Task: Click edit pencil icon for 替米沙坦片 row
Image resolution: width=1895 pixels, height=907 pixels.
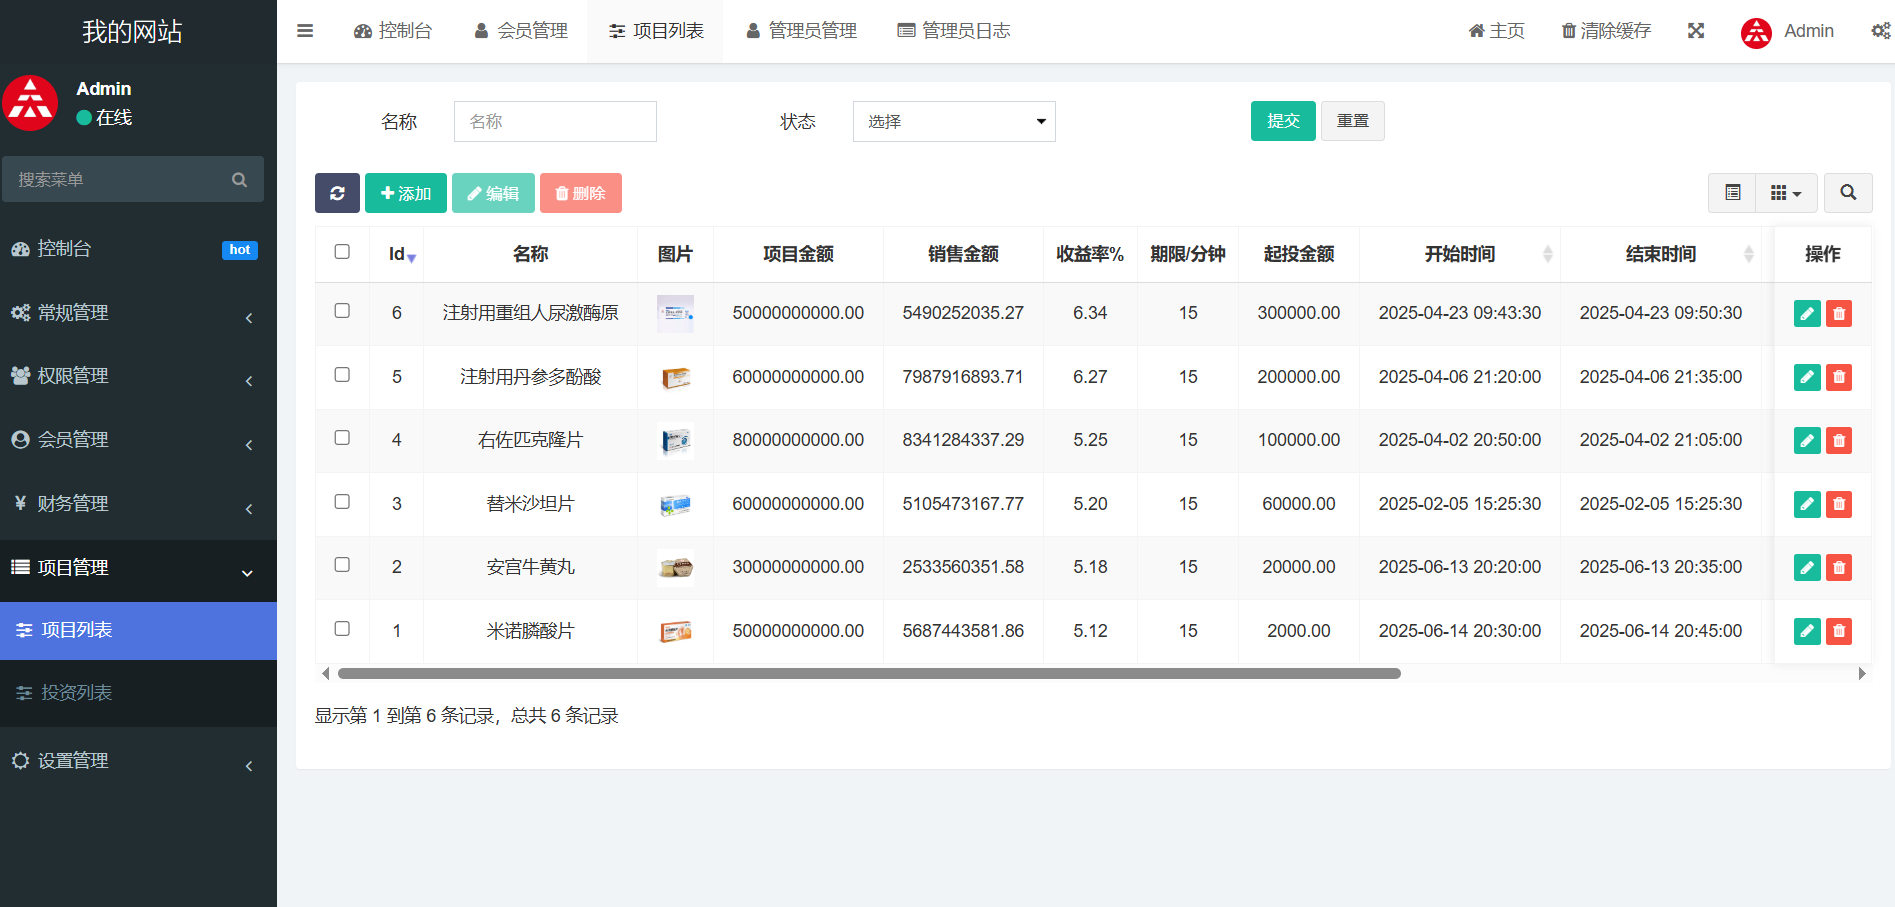Action: point(1806,504)
